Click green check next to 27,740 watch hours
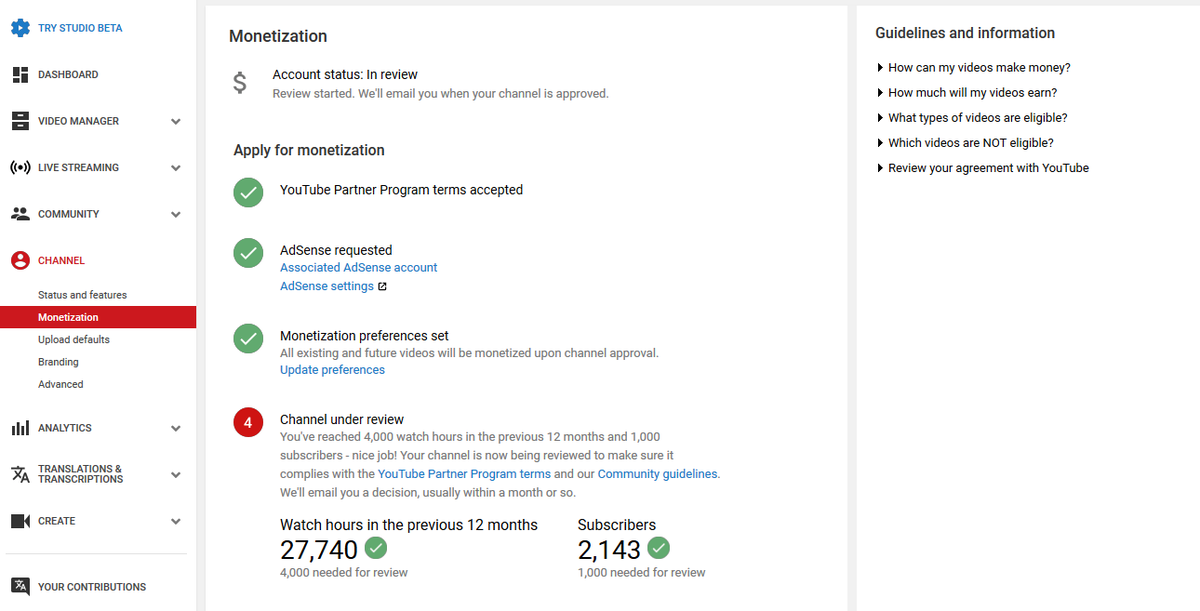The image size is (1200, 611). (x=376, y=548)
